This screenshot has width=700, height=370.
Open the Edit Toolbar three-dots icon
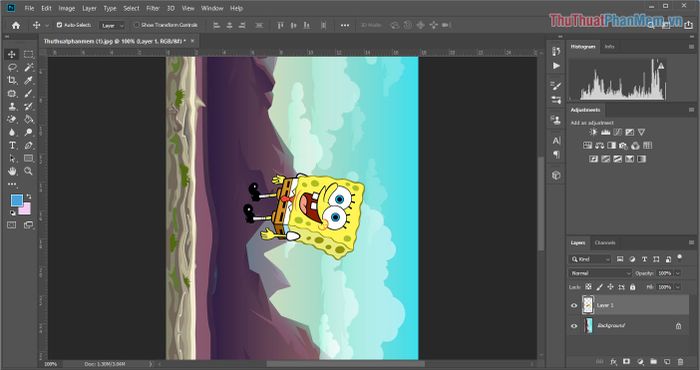[12, 184]
